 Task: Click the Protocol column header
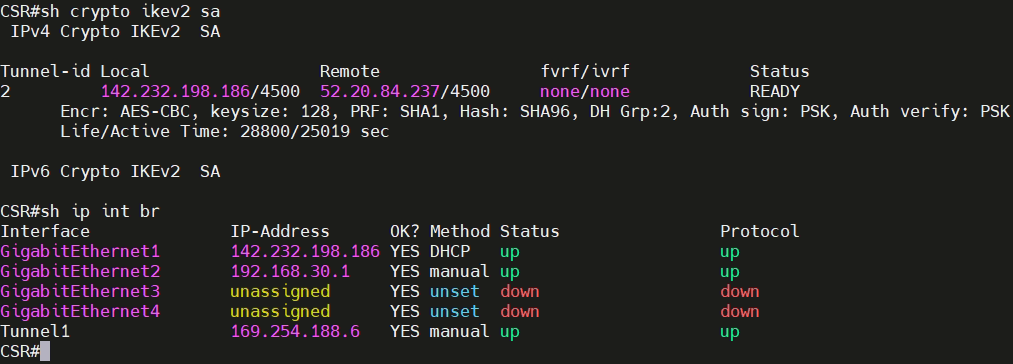click(x=760, y=231)
